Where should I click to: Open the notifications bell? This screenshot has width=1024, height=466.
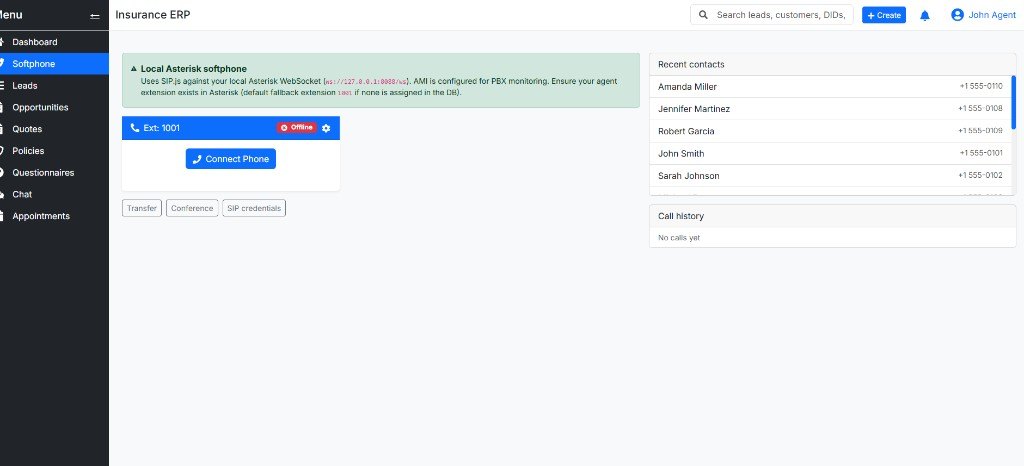click(925, 15)
